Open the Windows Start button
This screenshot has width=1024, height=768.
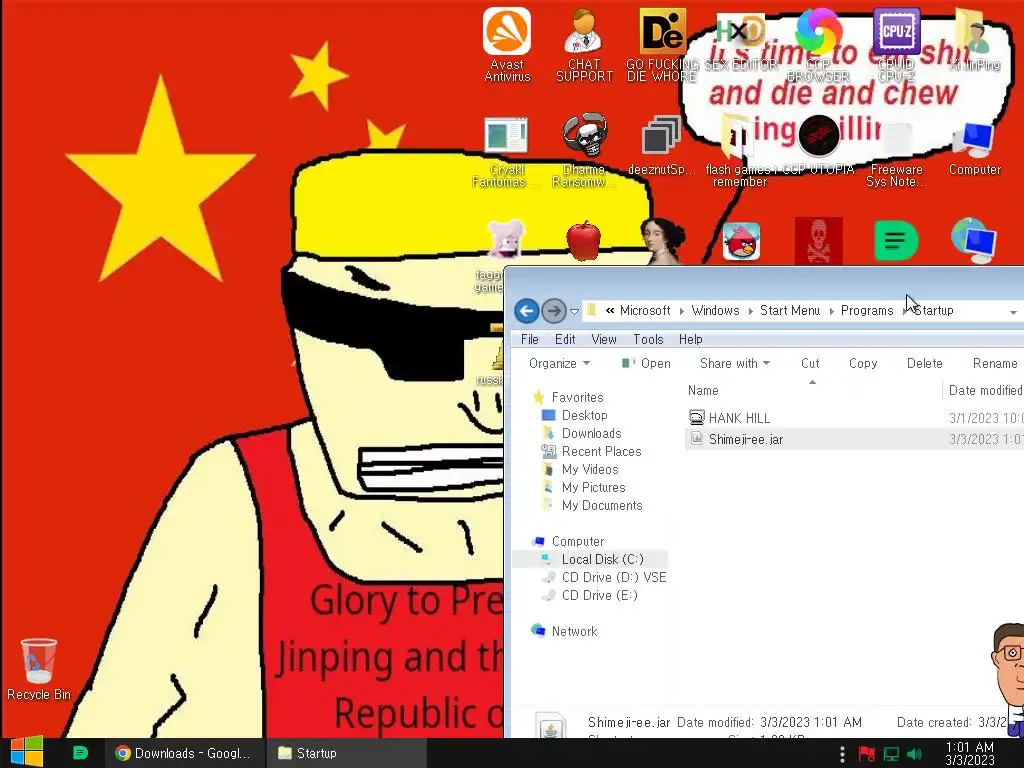pos(27,753)
